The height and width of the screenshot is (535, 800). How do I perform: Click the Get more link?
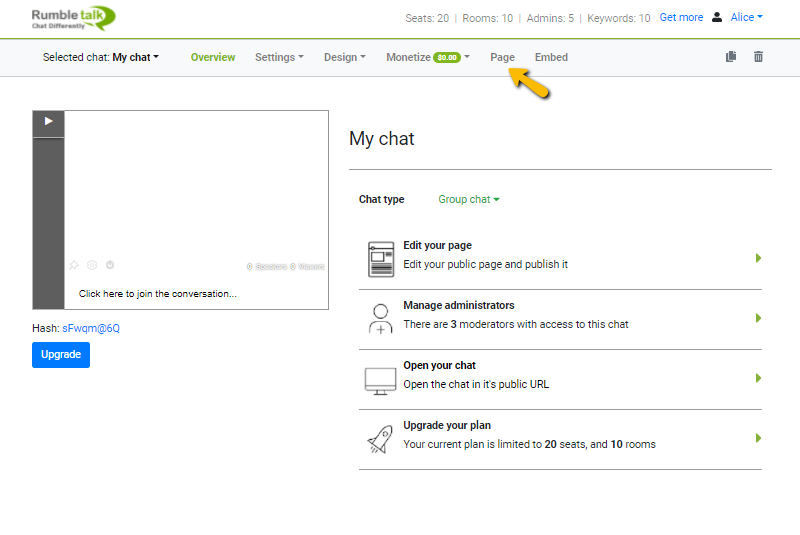pyautogui.click(x=681, y=17)
